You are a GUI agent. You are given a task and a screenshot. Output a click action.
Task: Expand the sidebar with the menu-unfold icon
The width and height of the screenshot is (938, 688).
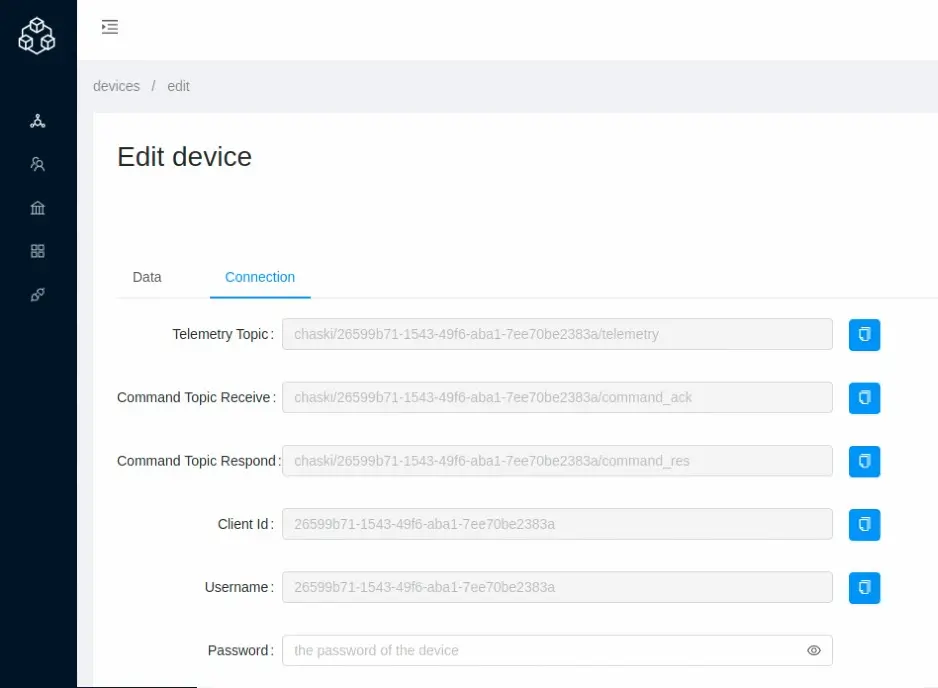[110, 27]
